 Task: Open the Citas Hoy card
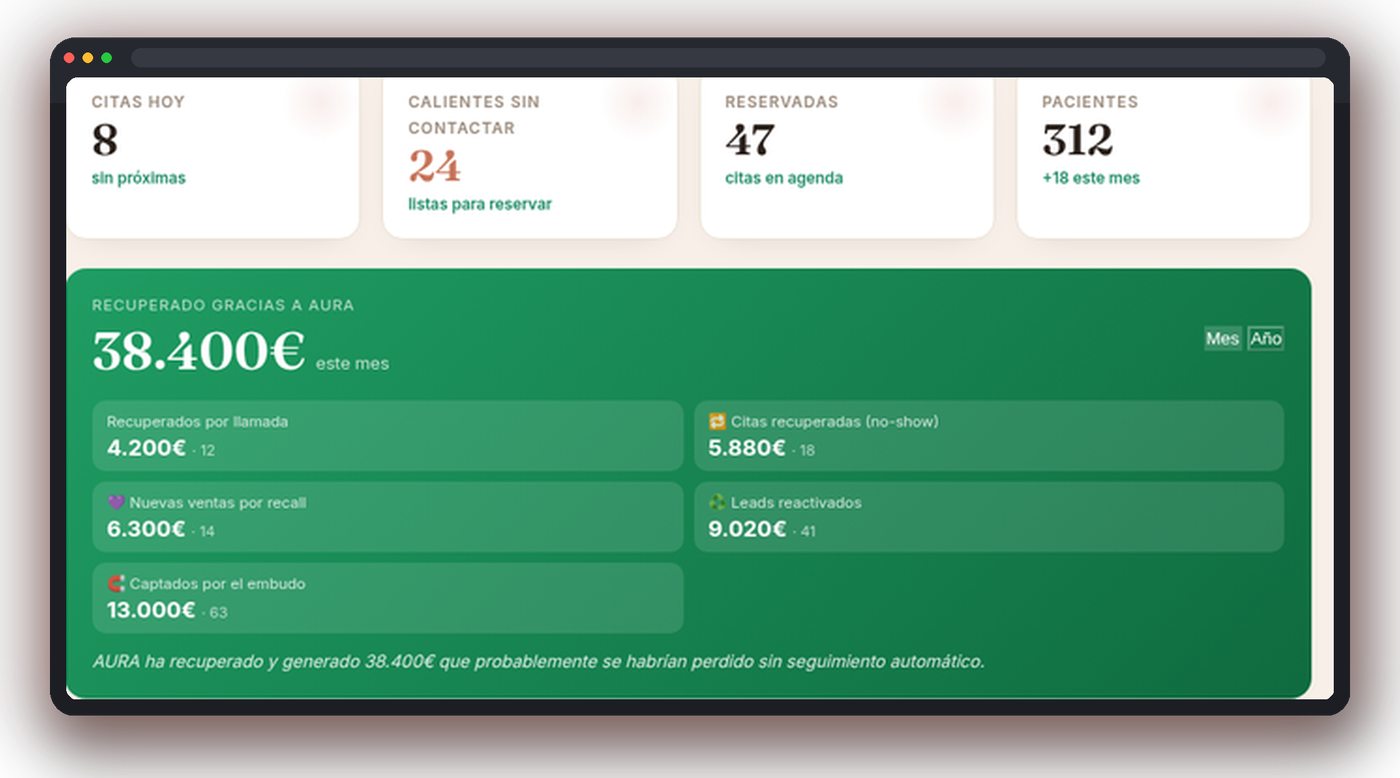[212, 158]
